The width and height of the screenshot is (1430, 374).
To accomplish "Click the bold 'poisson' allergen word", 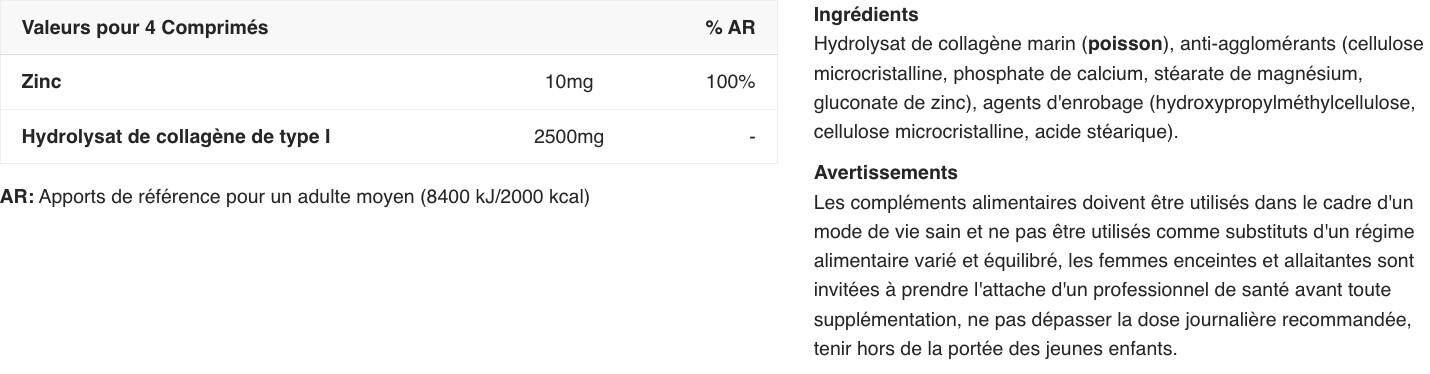I will tap(1125, 44).
